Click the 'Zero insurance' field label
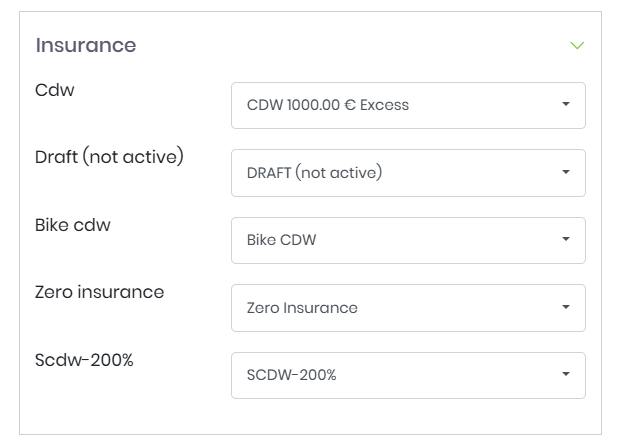Screen dimensions: 620x445 [99, 293]
